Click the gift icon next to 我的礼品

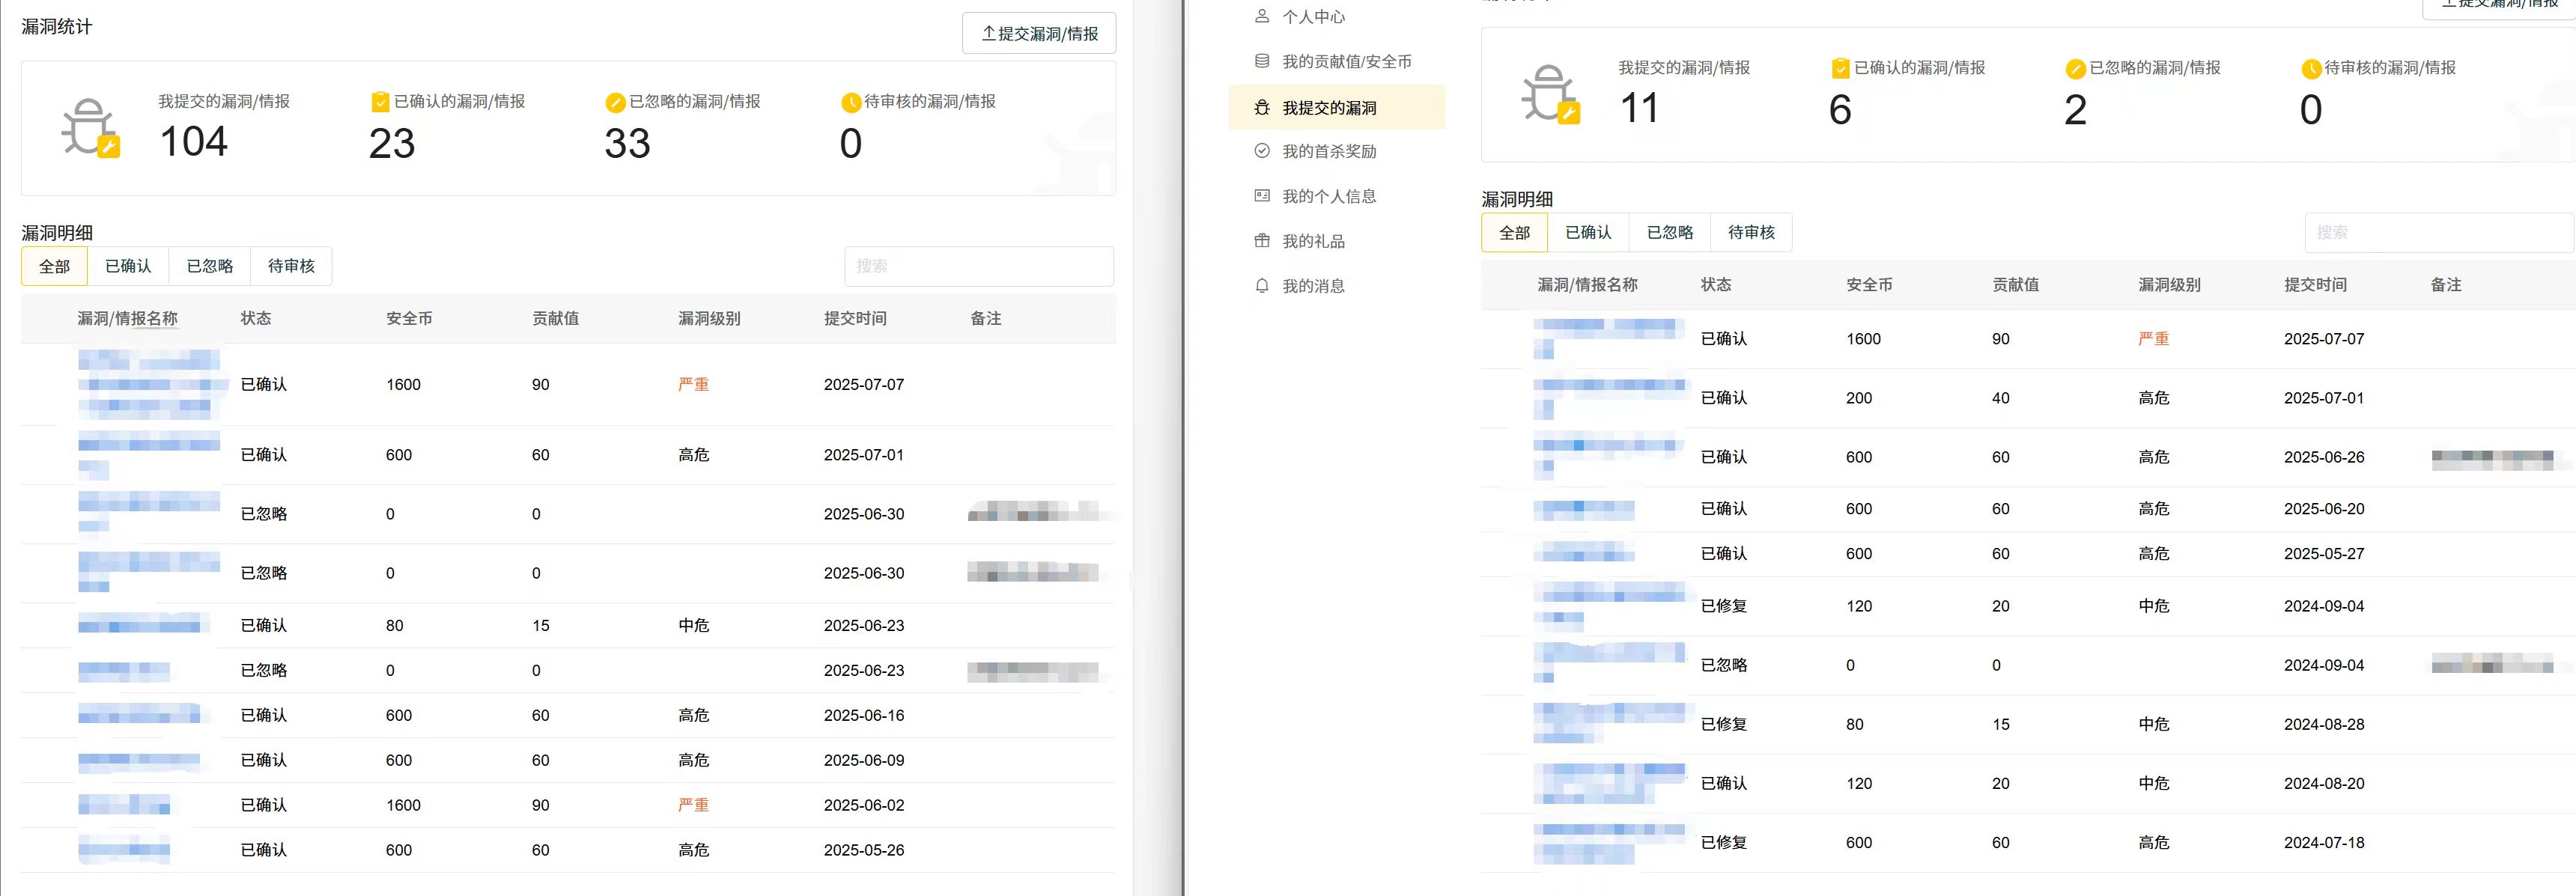(x=1262, y=241)
